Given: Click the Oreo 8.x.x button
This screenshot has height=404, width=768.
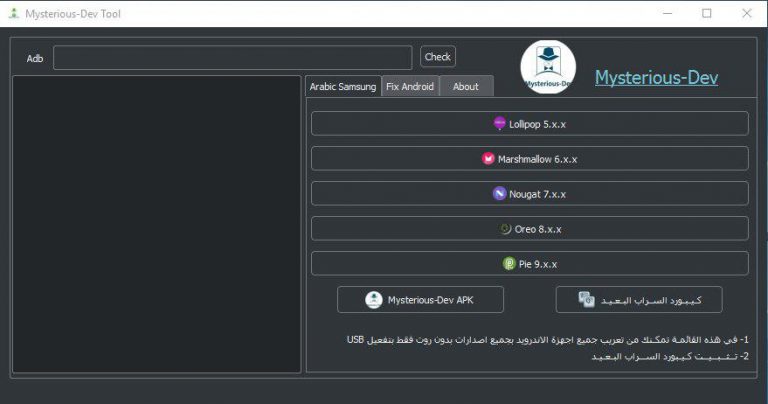Looking at the screenshot, I should click(x=529, y=229).
